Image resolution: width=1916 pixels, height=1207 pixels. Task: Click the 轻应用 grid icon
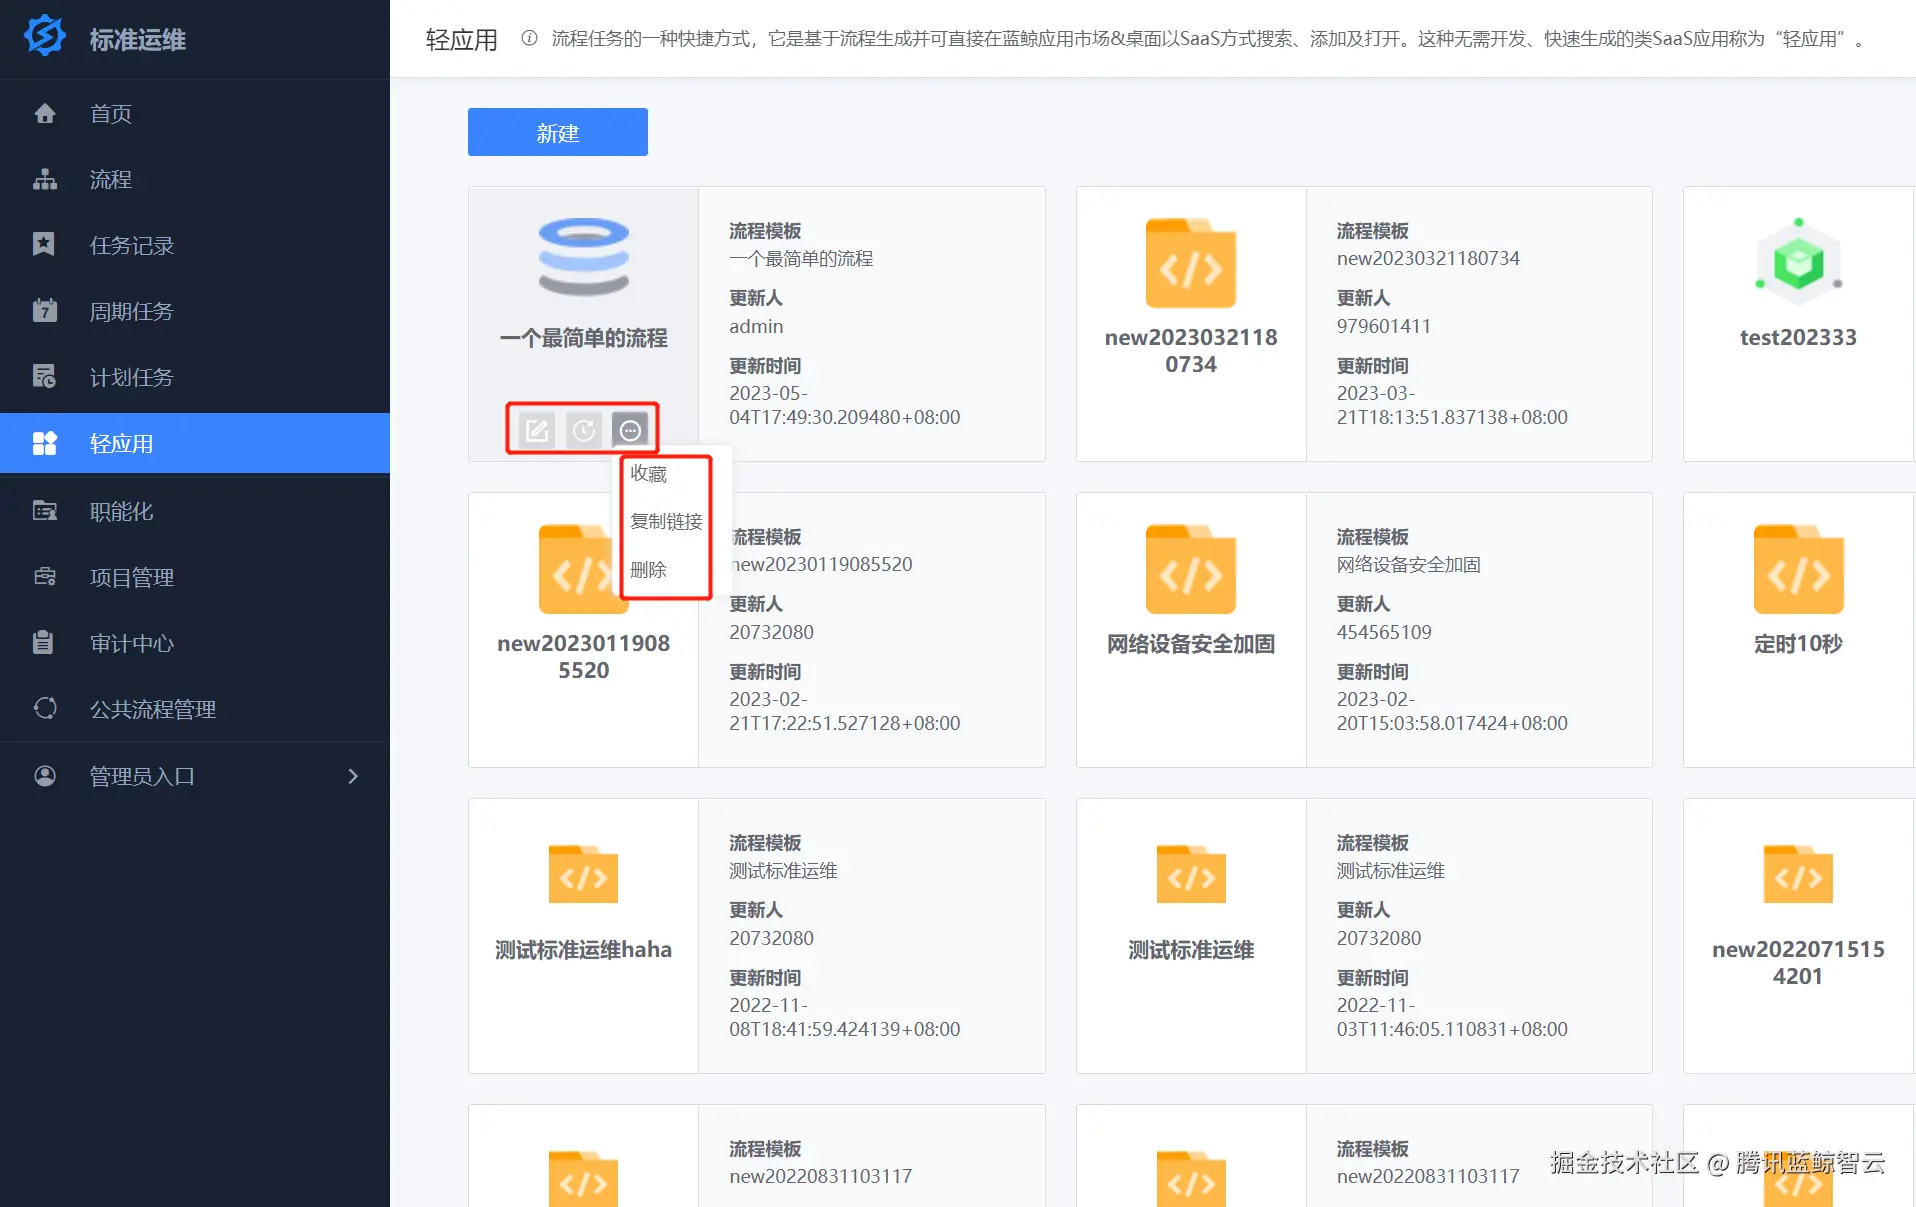tap(45, 443)
